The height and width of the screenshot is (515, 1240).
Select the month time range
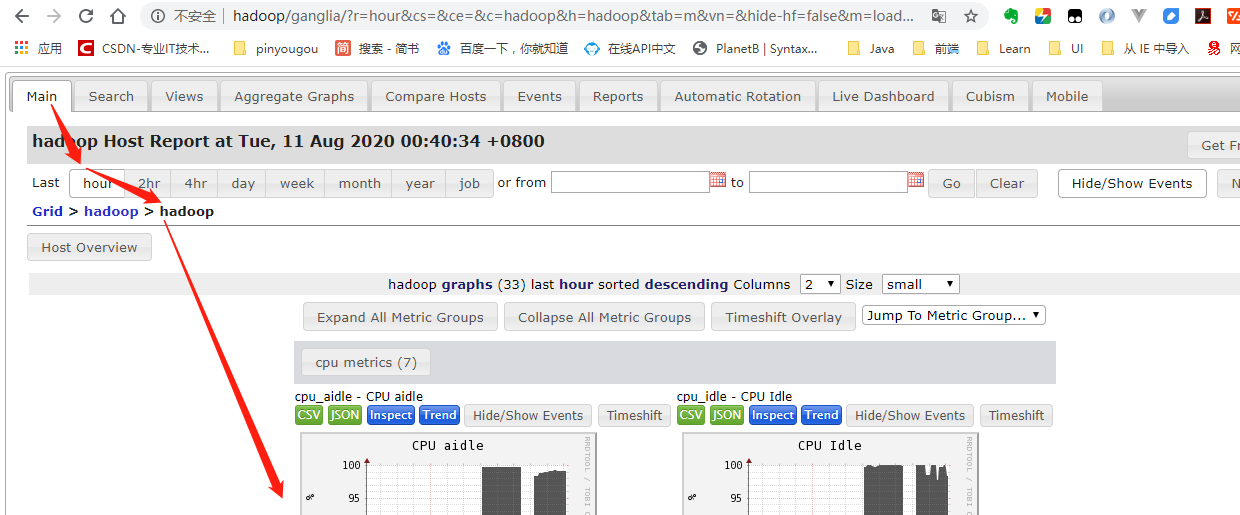360,183
